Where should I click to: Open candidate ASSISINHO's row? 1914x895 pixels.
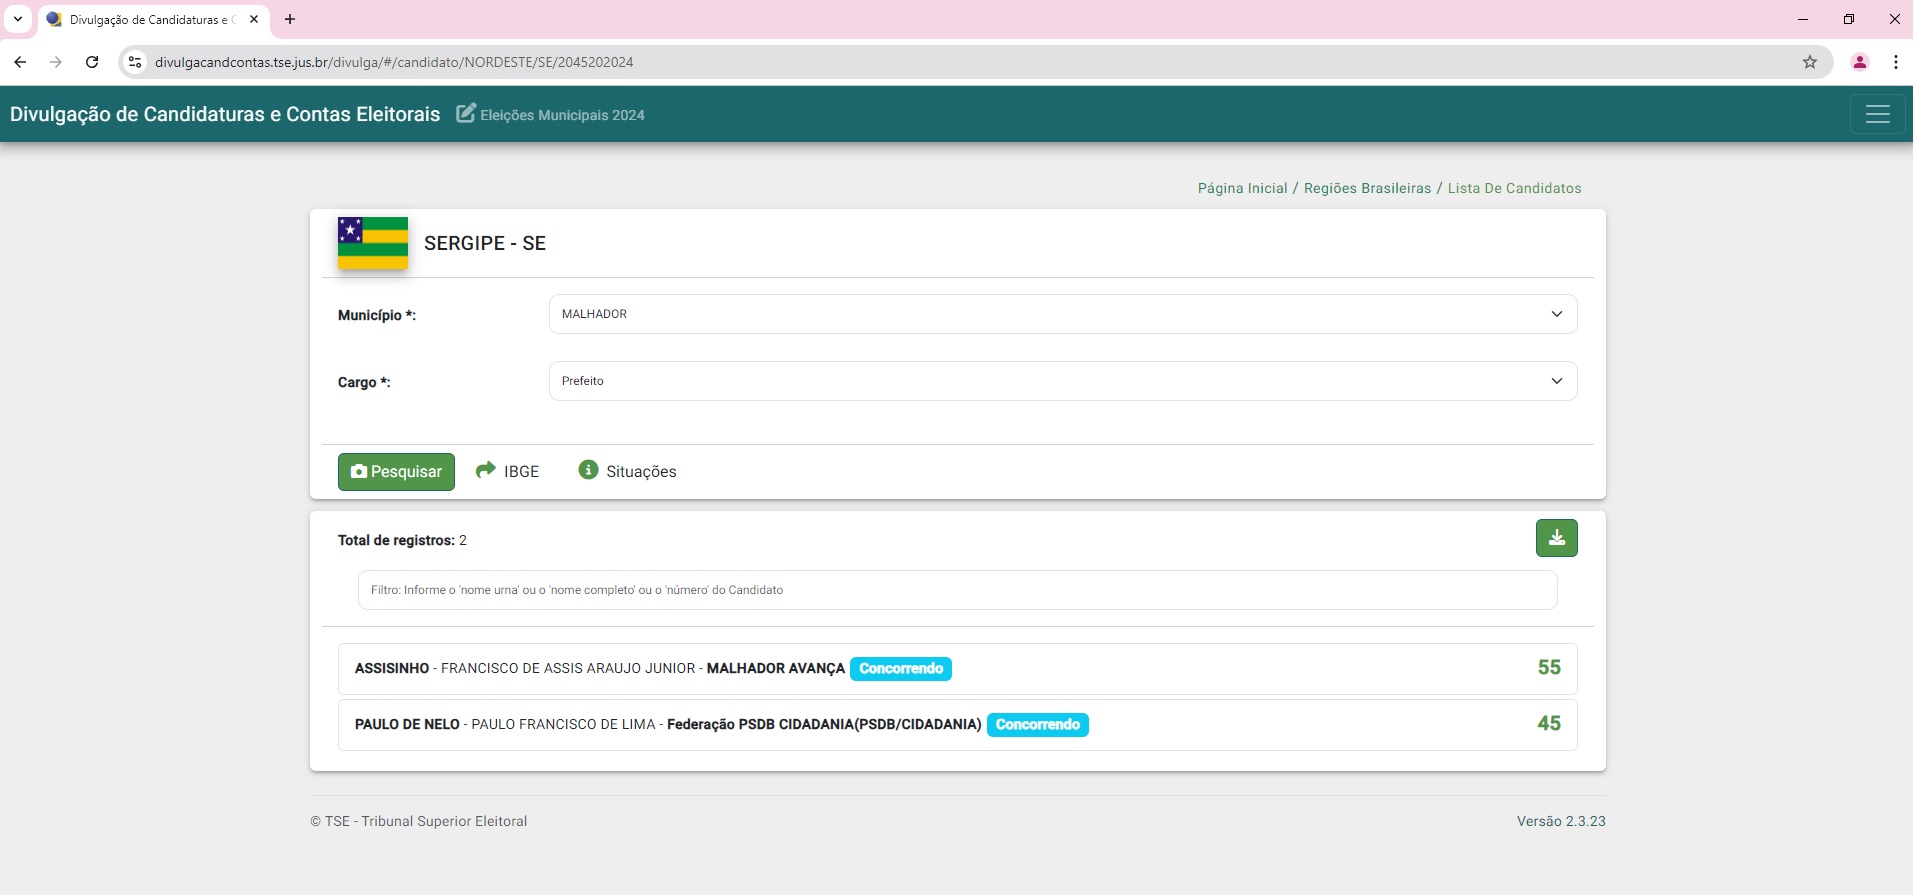pyautogui.click(x=957, y=669)
